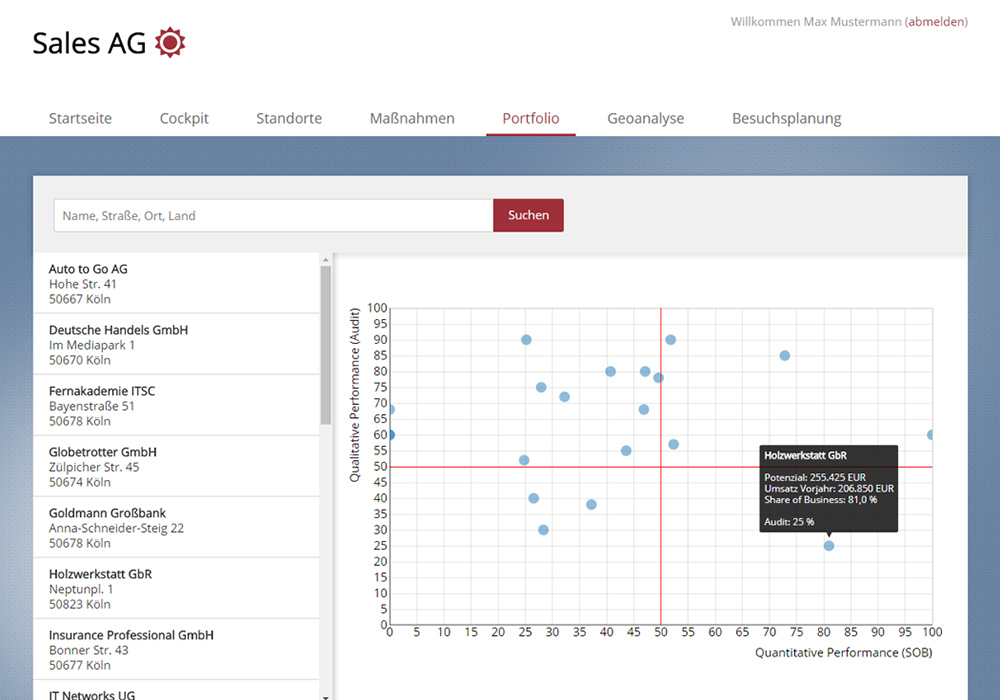Click the data point at SOB 25, Audit 52

click(x=524, y=460)
